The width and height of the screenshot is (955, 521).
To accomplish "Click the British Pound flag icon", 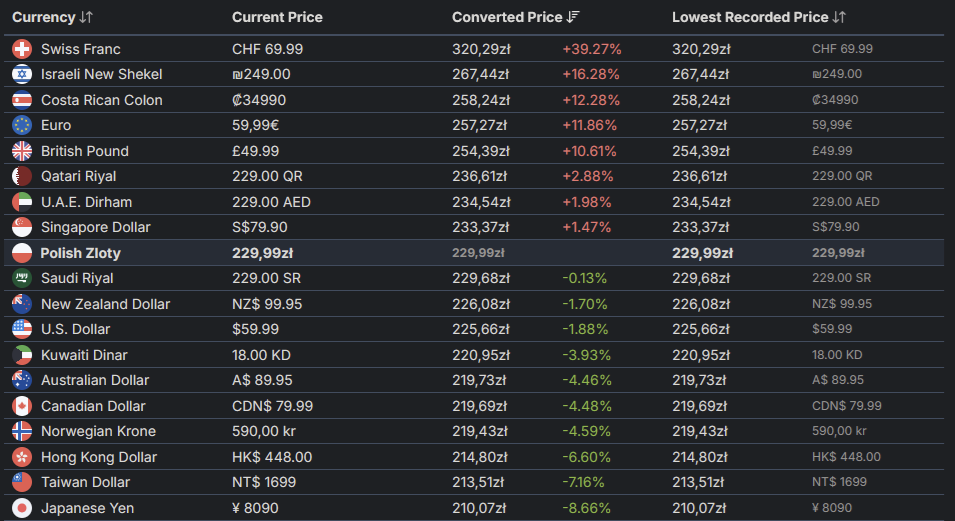I will coord(22,151).
